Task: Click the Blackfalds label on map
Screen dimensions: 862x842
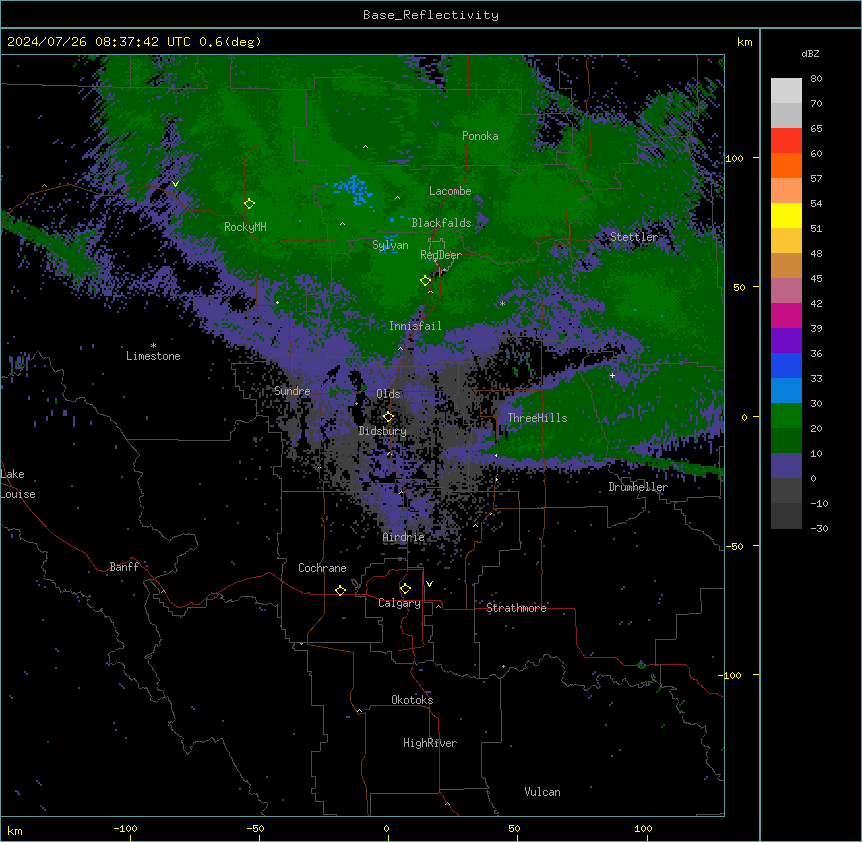Action: pos(441,223)
